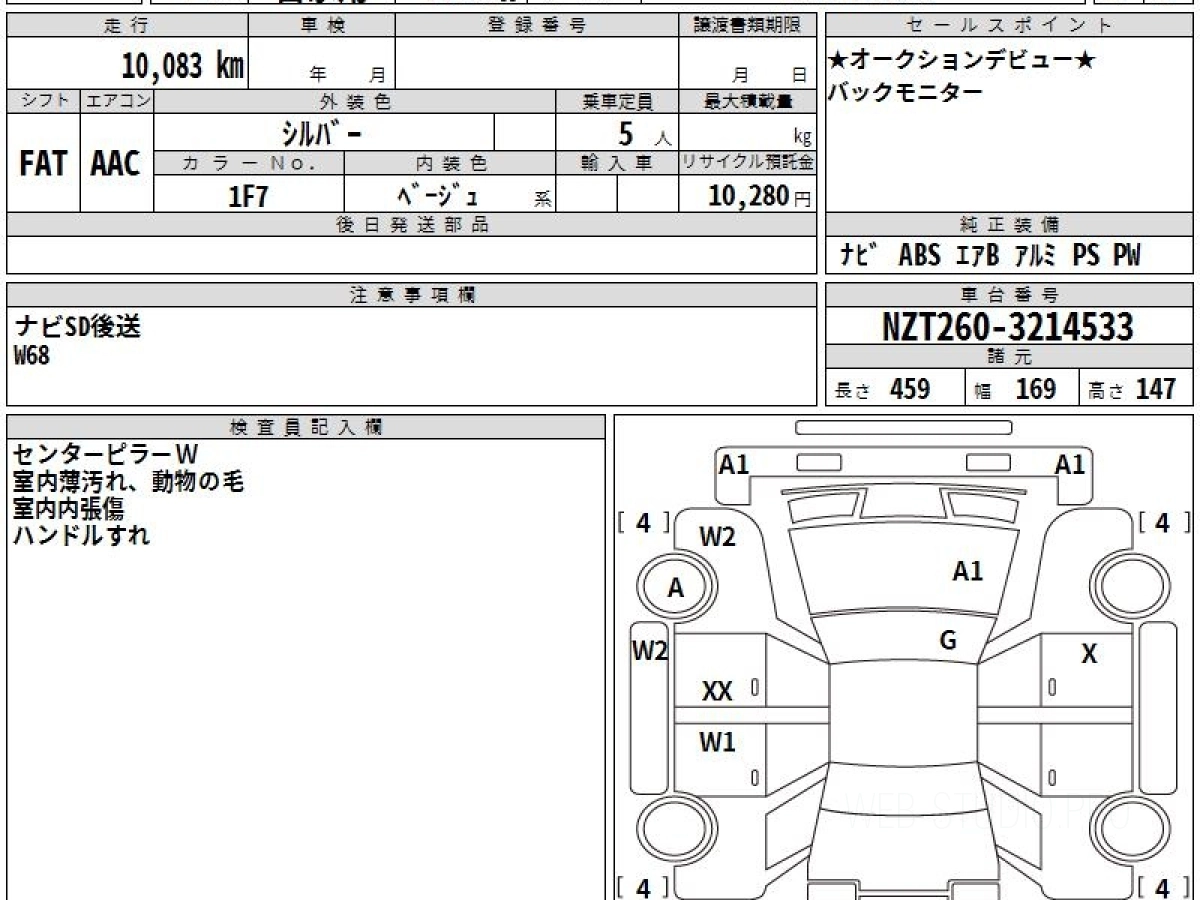Click the 車検 column header
The width and height of the screenshot is (1200, 900).
click(x=322, y=26)
